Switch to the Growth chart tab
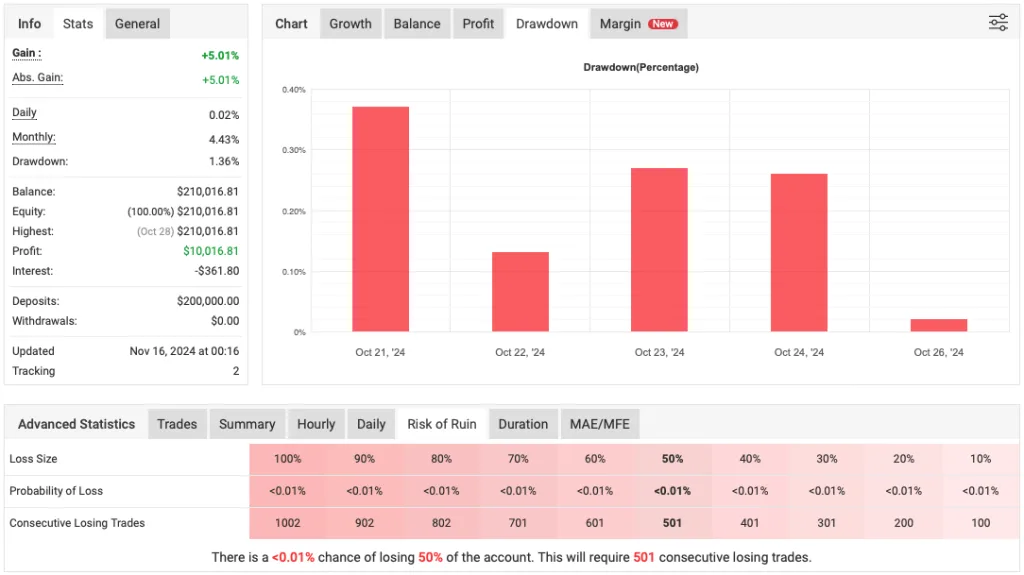Screen dimensions: 1024x575 (x=350, y=24)
